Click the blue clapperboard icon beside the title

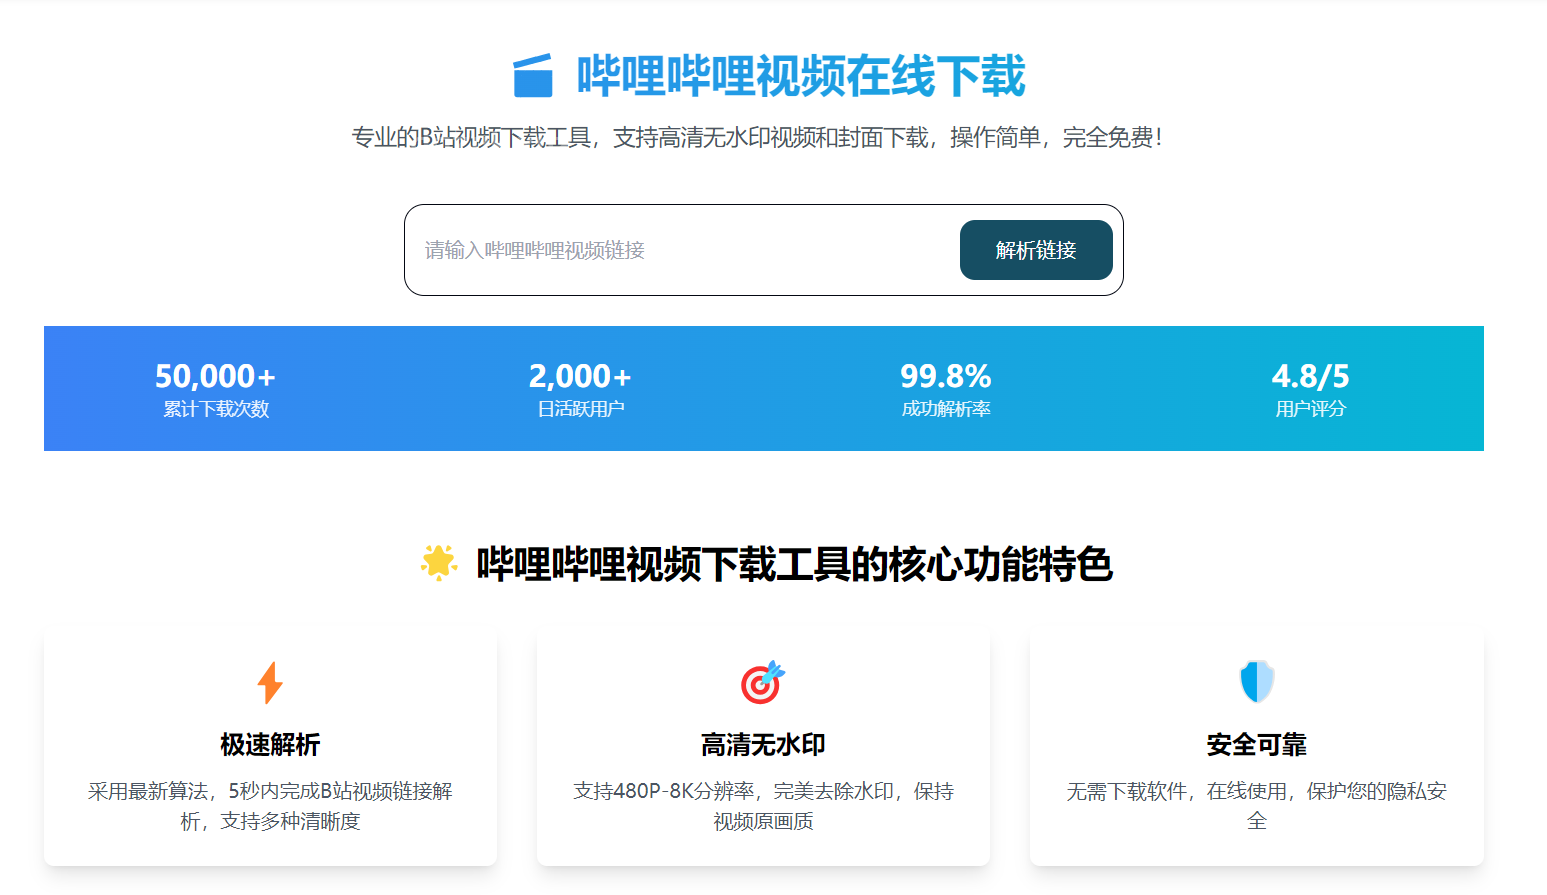click(x=533, y=76)
